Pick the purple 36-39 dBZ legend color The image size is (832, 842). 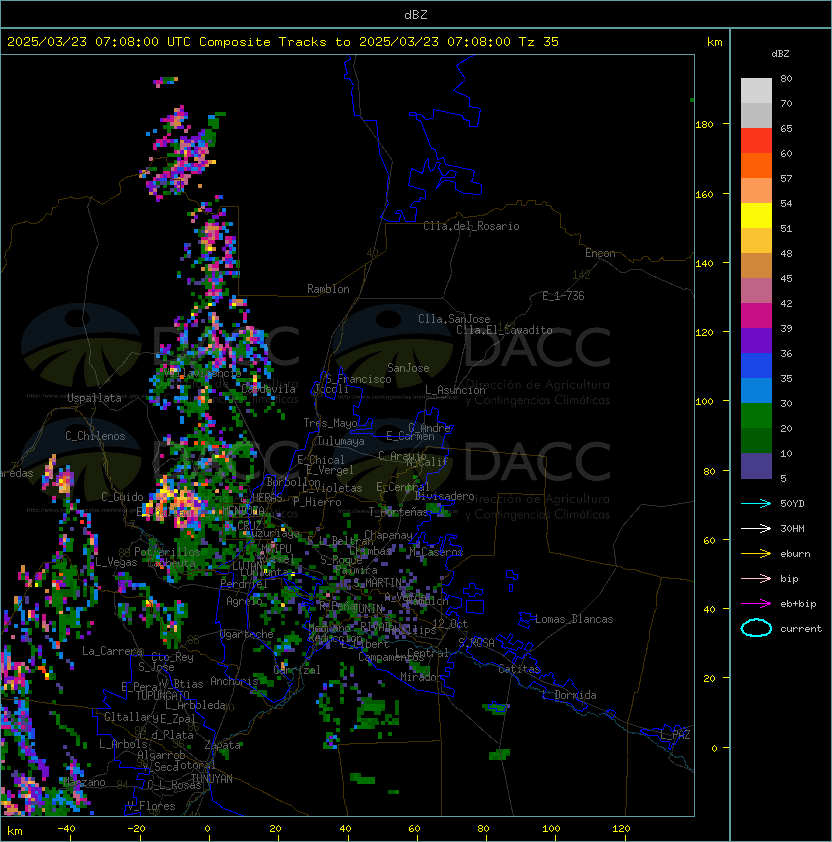[756, 341]
